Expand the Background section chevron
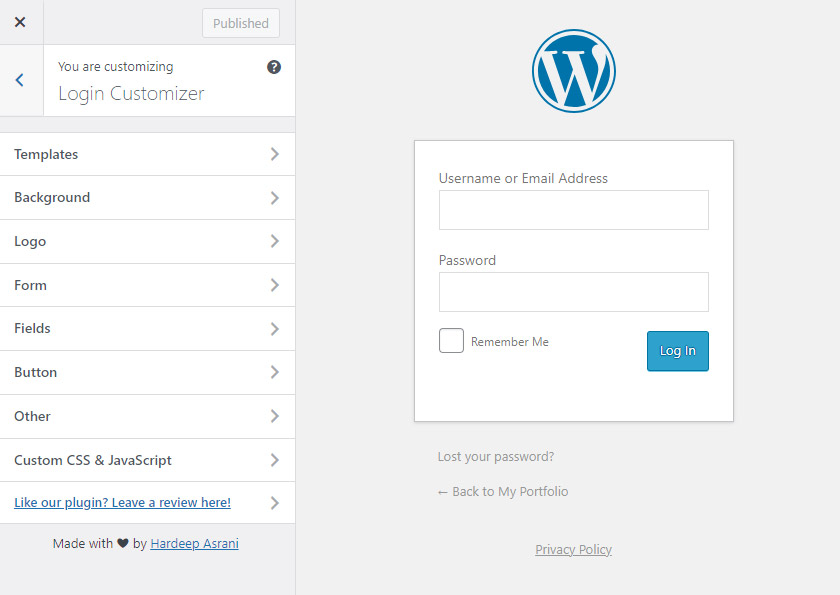 274,198
